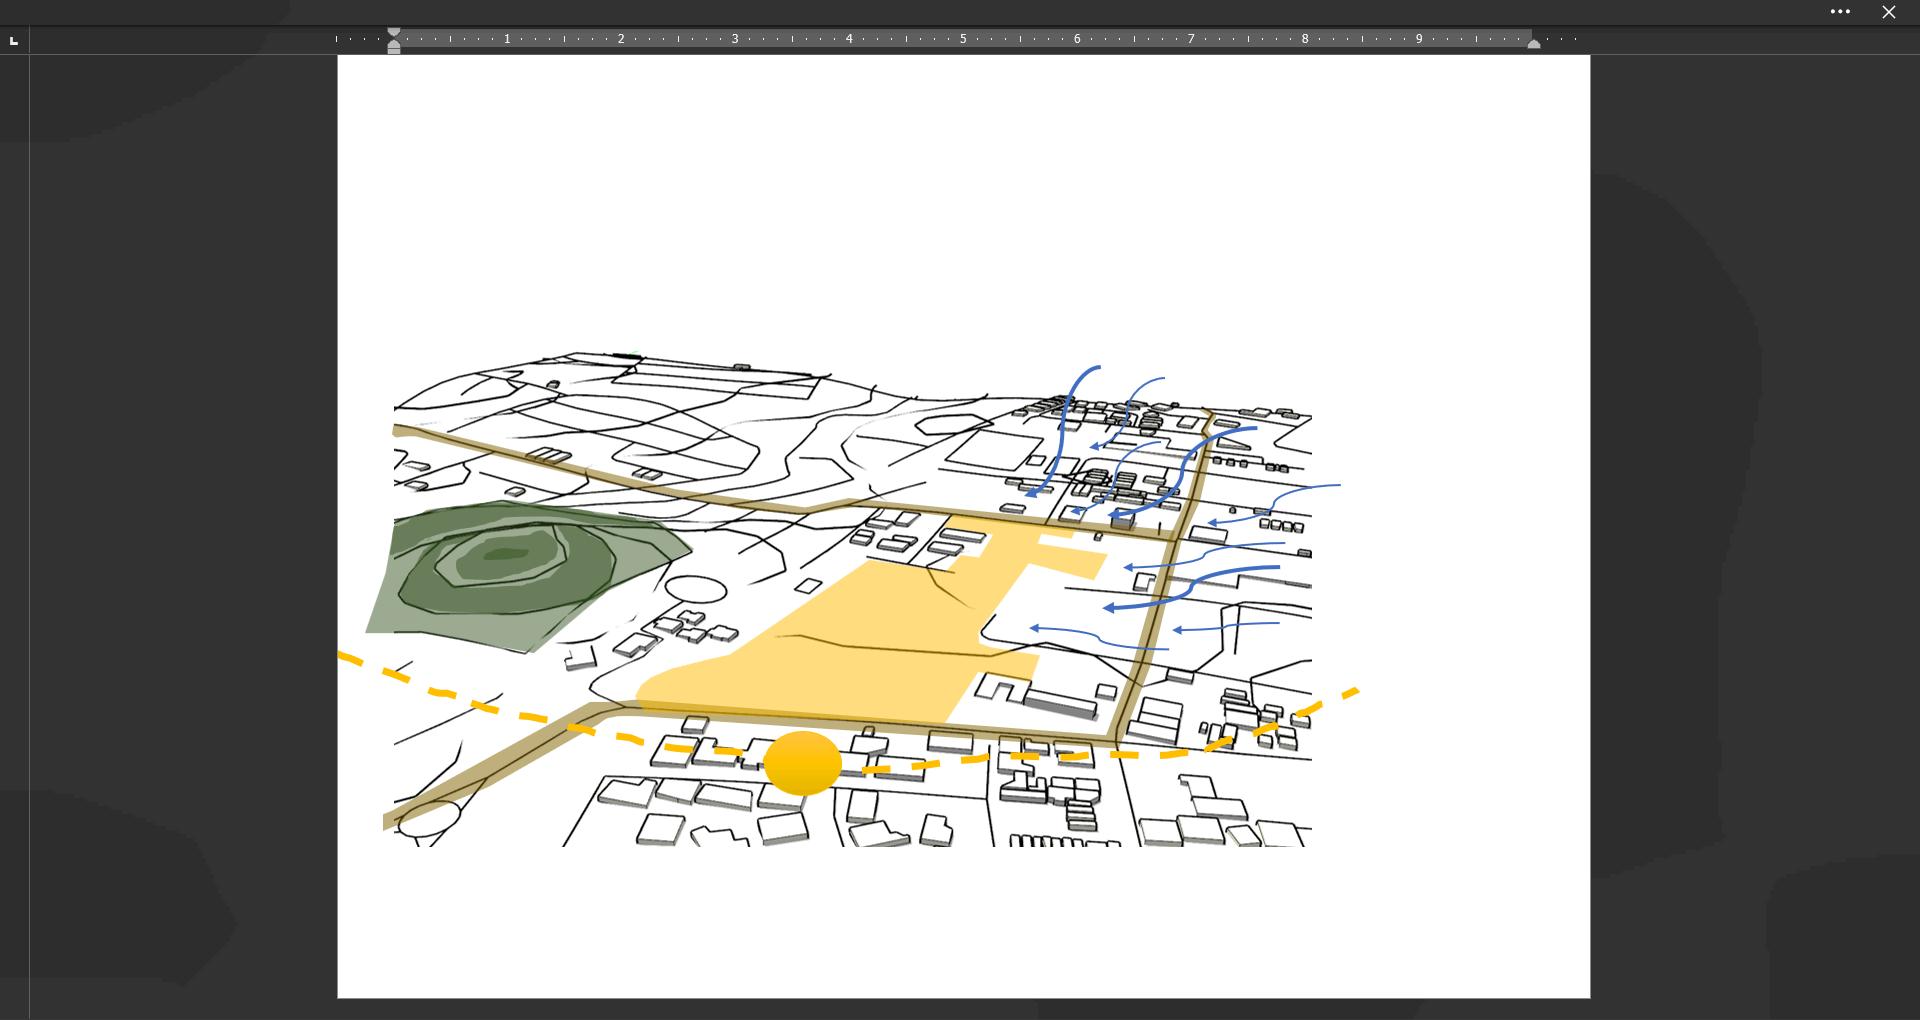Close the focus view with the X button
Screen dimensions: 1920x1020
tap(1888, 12)
